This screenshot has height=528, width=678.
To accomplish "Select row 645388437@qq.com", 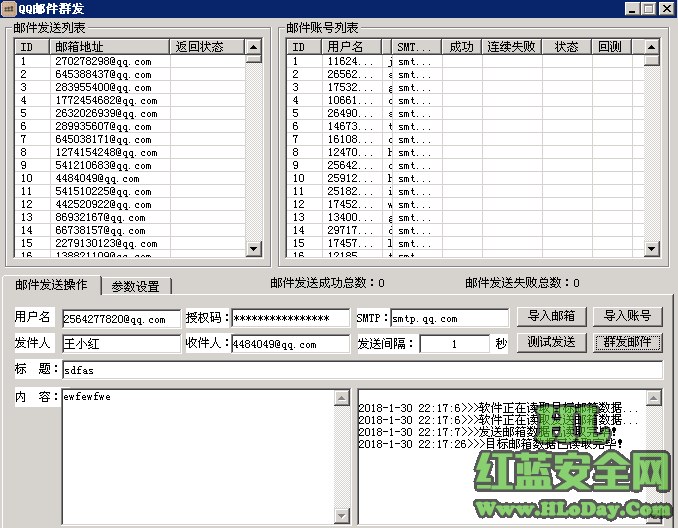I will pos(130,74).
